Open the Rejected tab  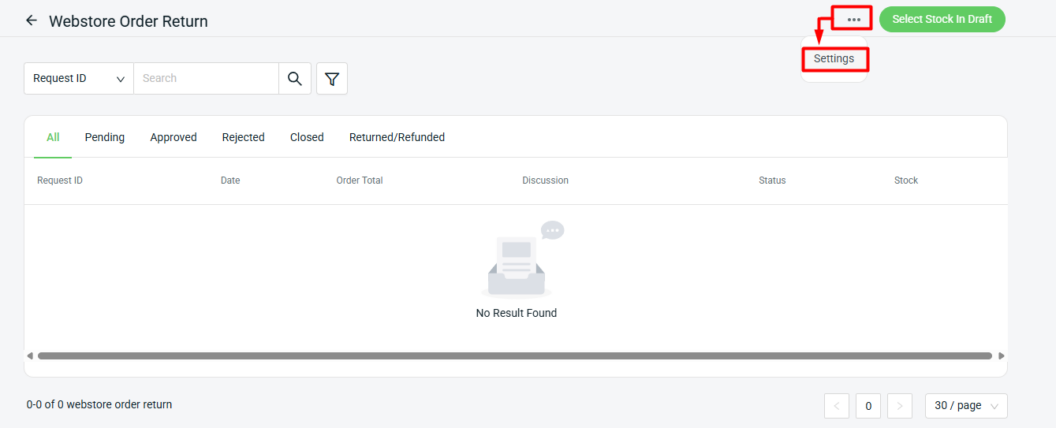point(243,137)
